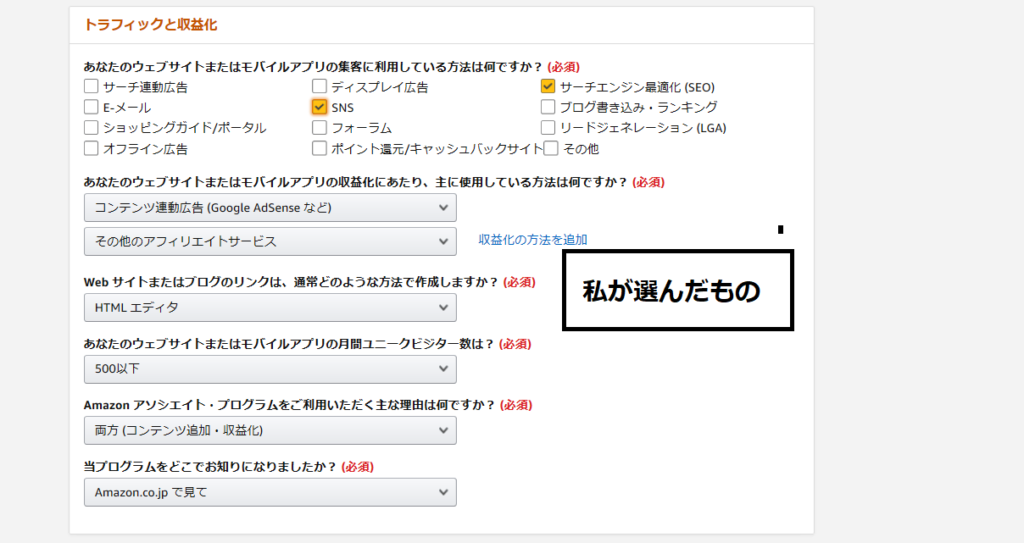
Task: Select the フォーラム checkbox
Action: [319, 127]
